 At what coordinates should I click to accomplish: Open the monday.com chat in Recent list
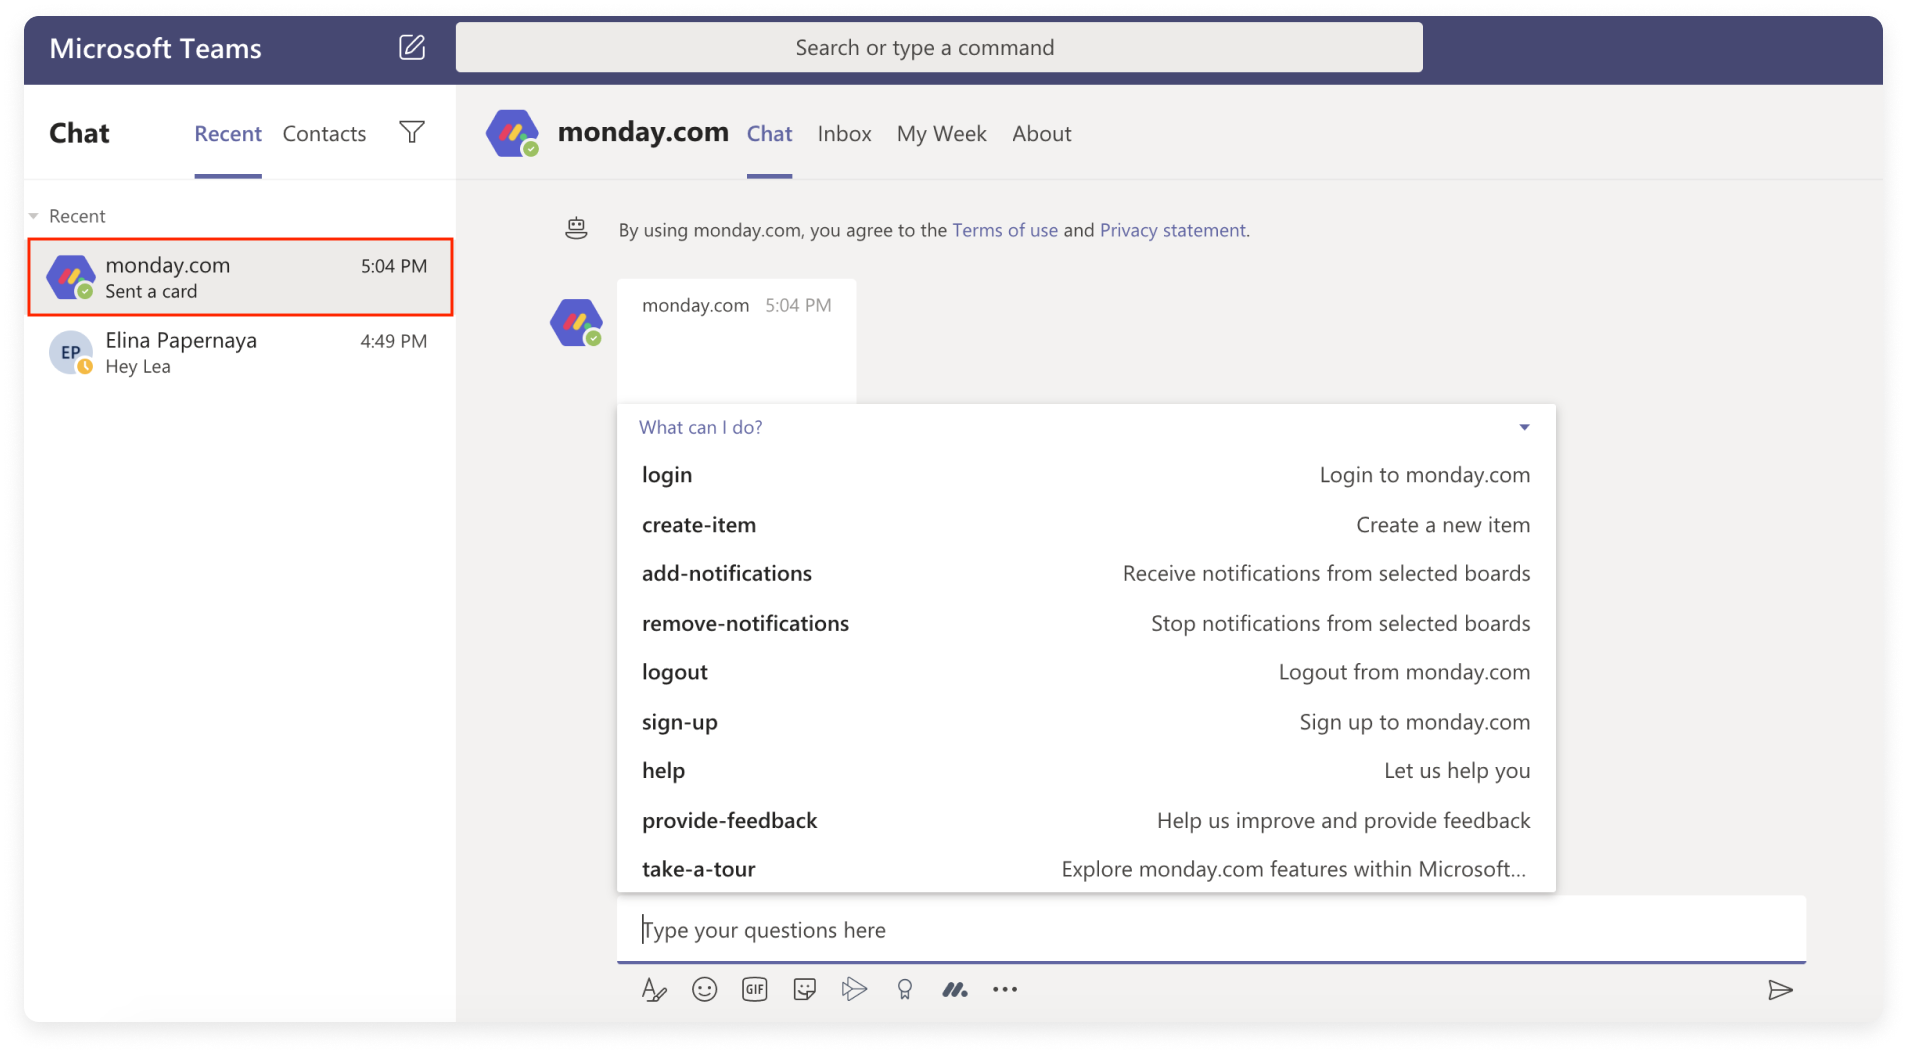tap(240, 277)
